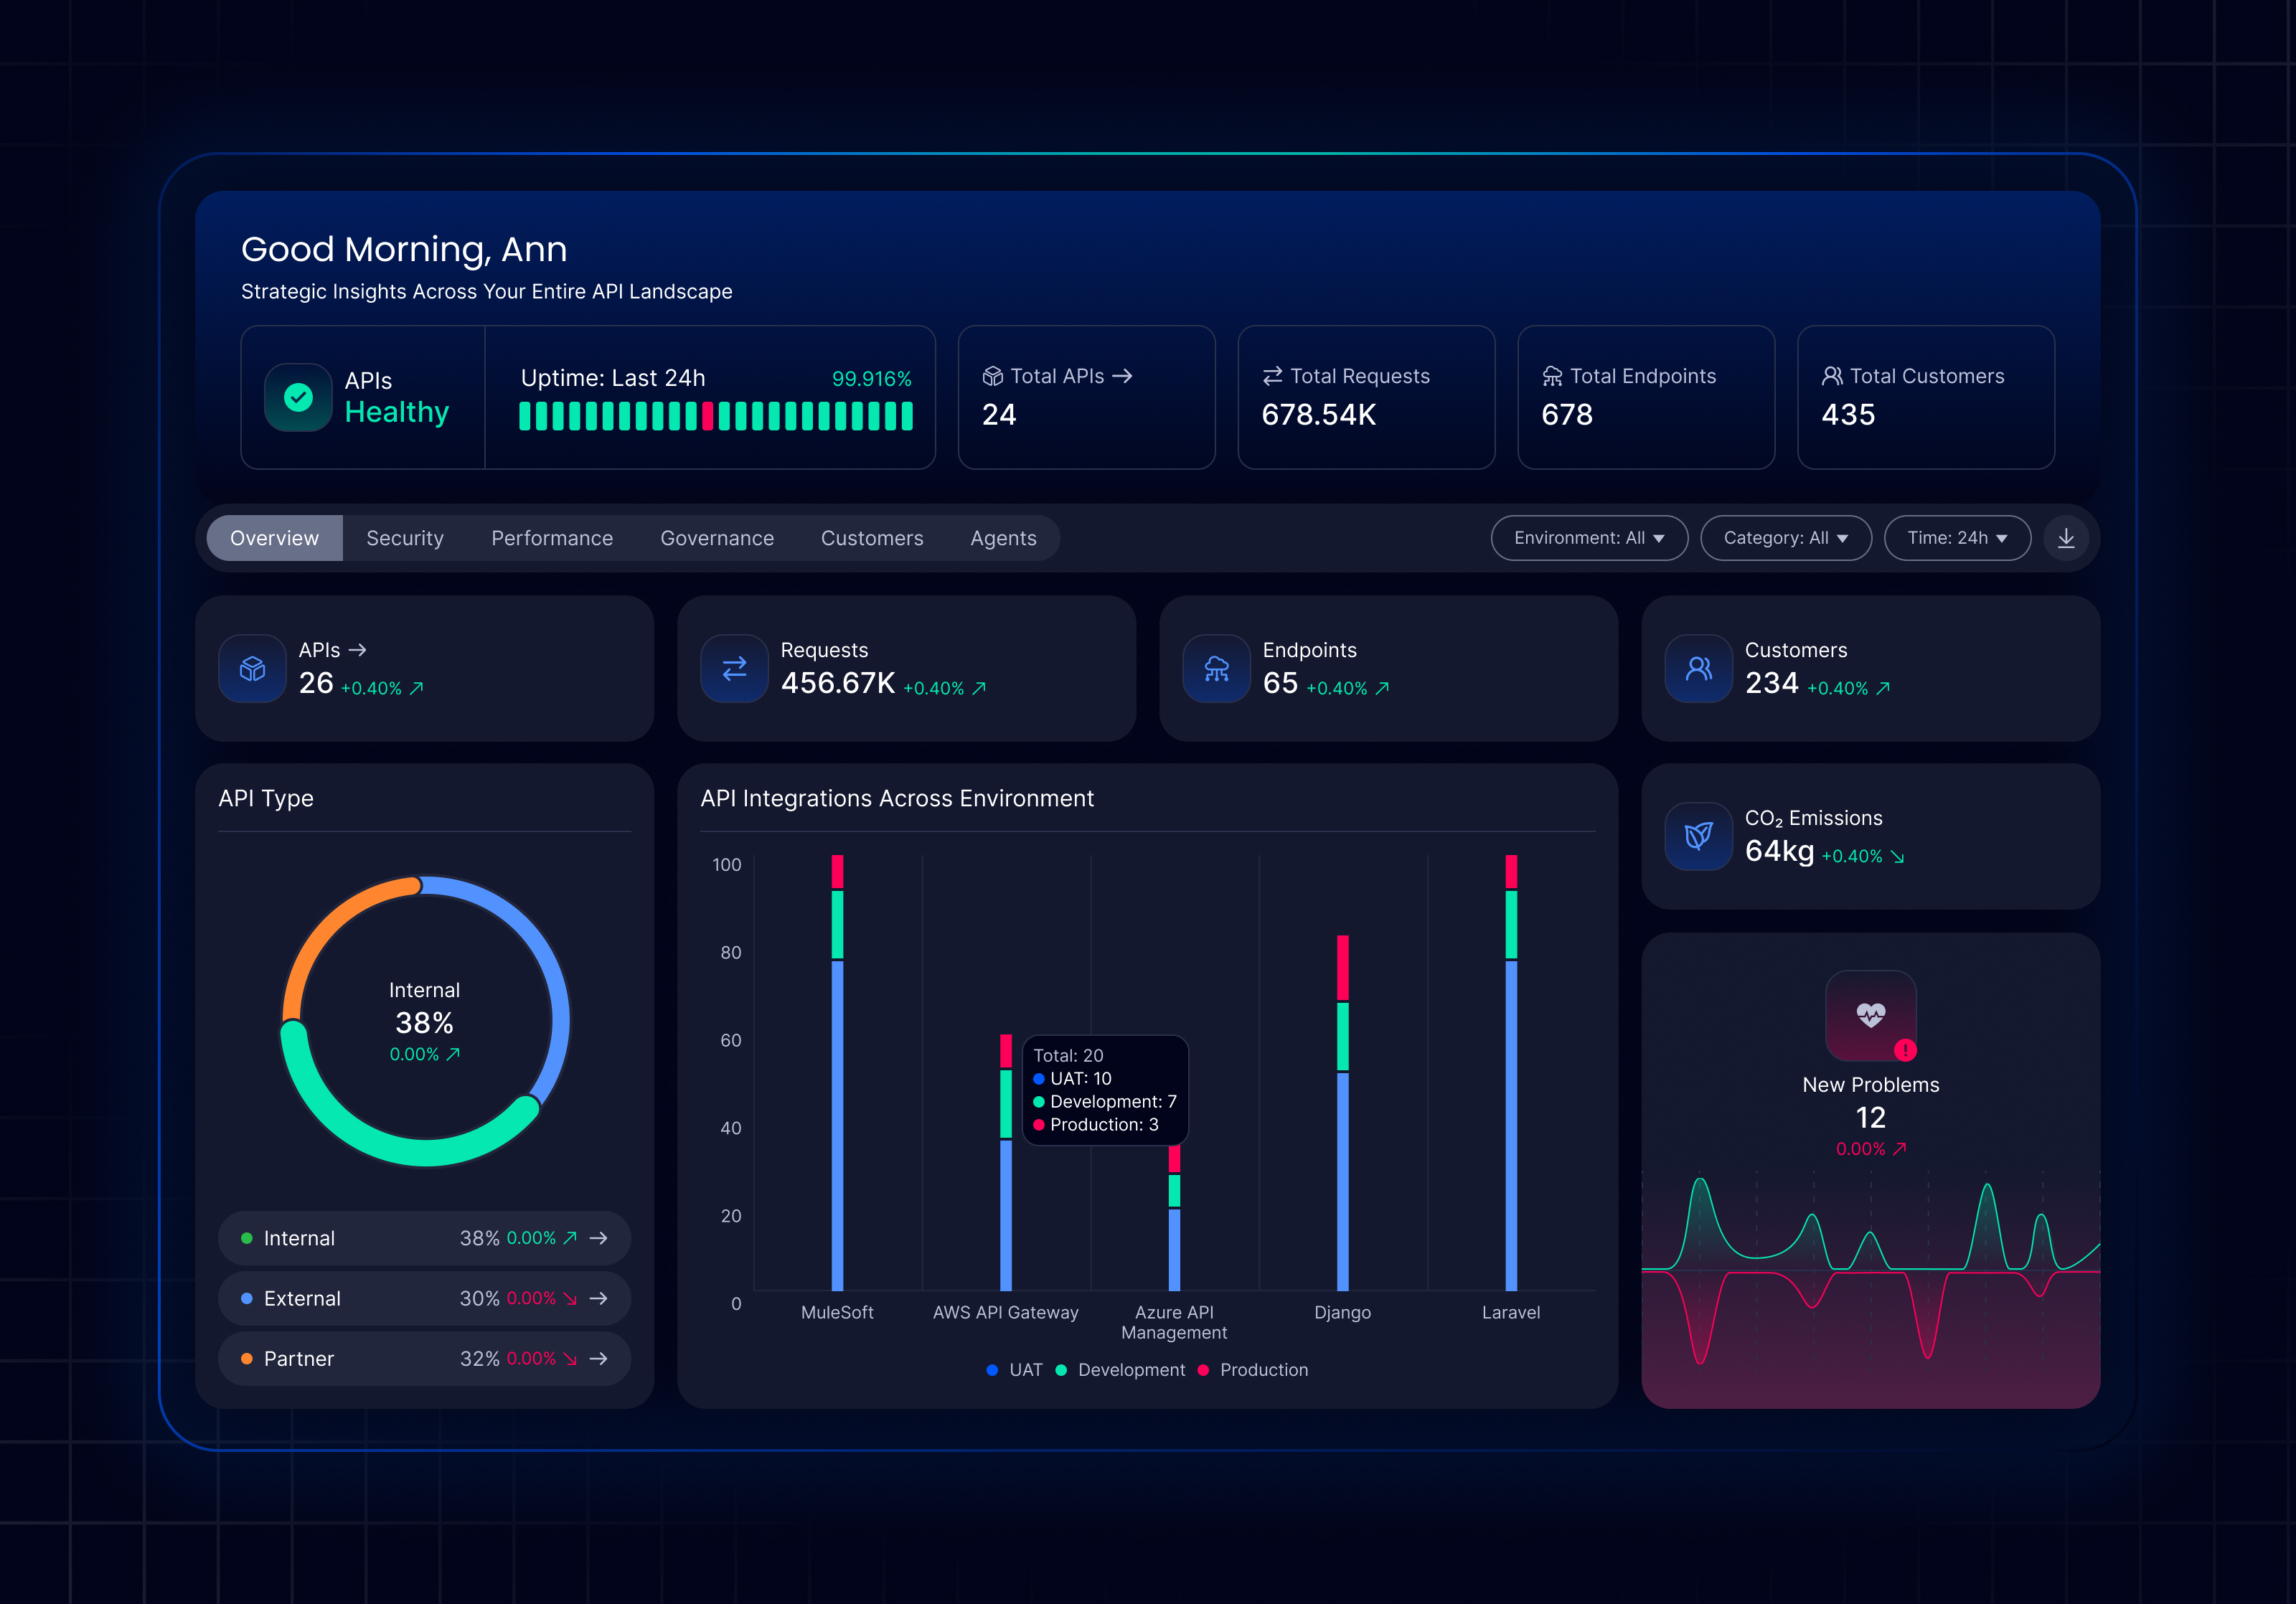
Task: Click the Django bar in the integrations chart
Action: tap(1342, 1150)
